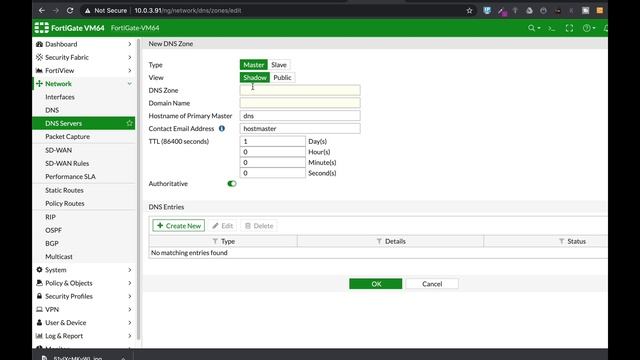Expand the FortiView chevron

pos(129,70)
